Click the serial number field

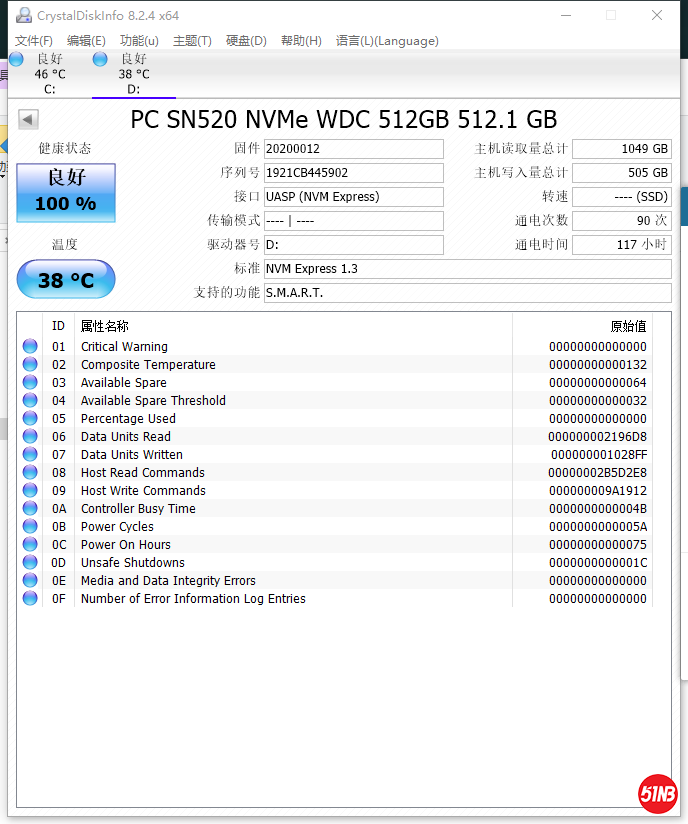click(x=353, y=173)
